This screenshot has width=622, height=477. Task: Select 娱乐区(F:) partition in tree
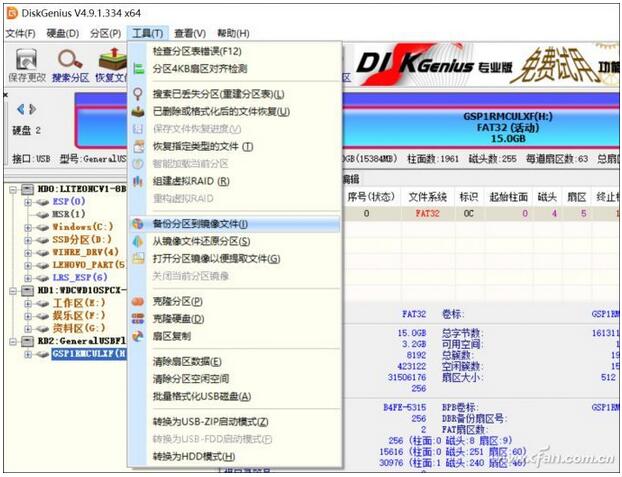point(79,316)
